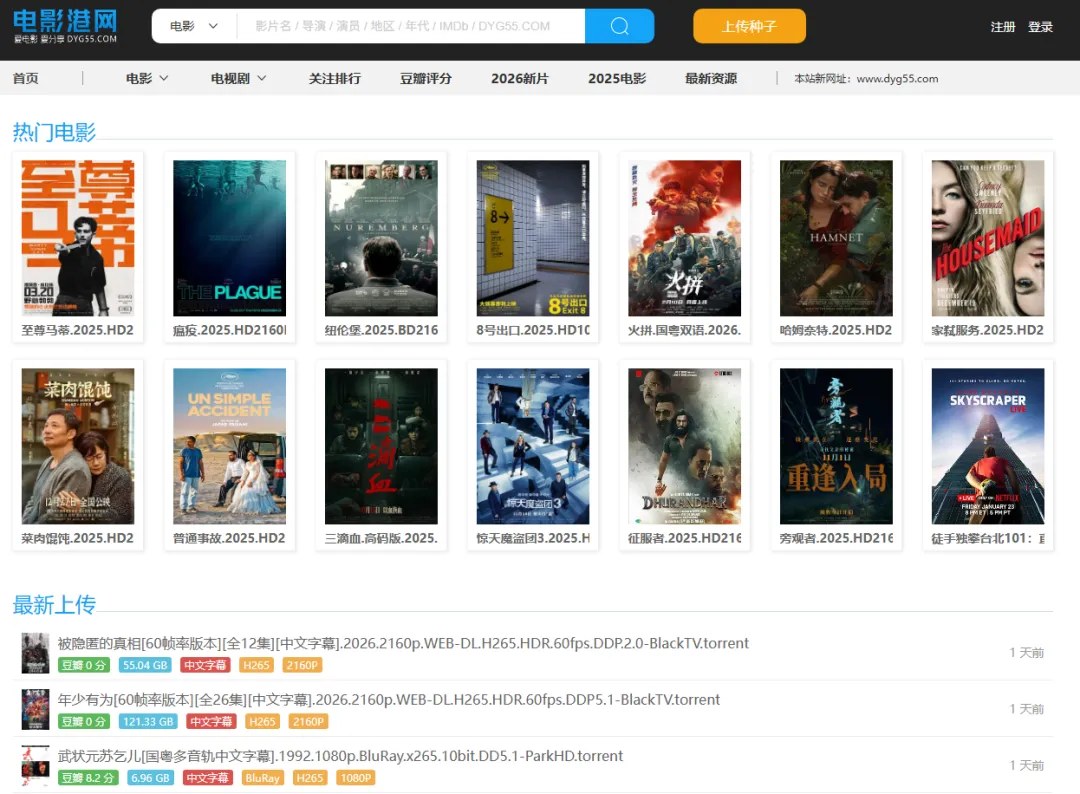The image size is (1080, 794).
Task: Open the 关注排行 navigation item
Action: 335,79
